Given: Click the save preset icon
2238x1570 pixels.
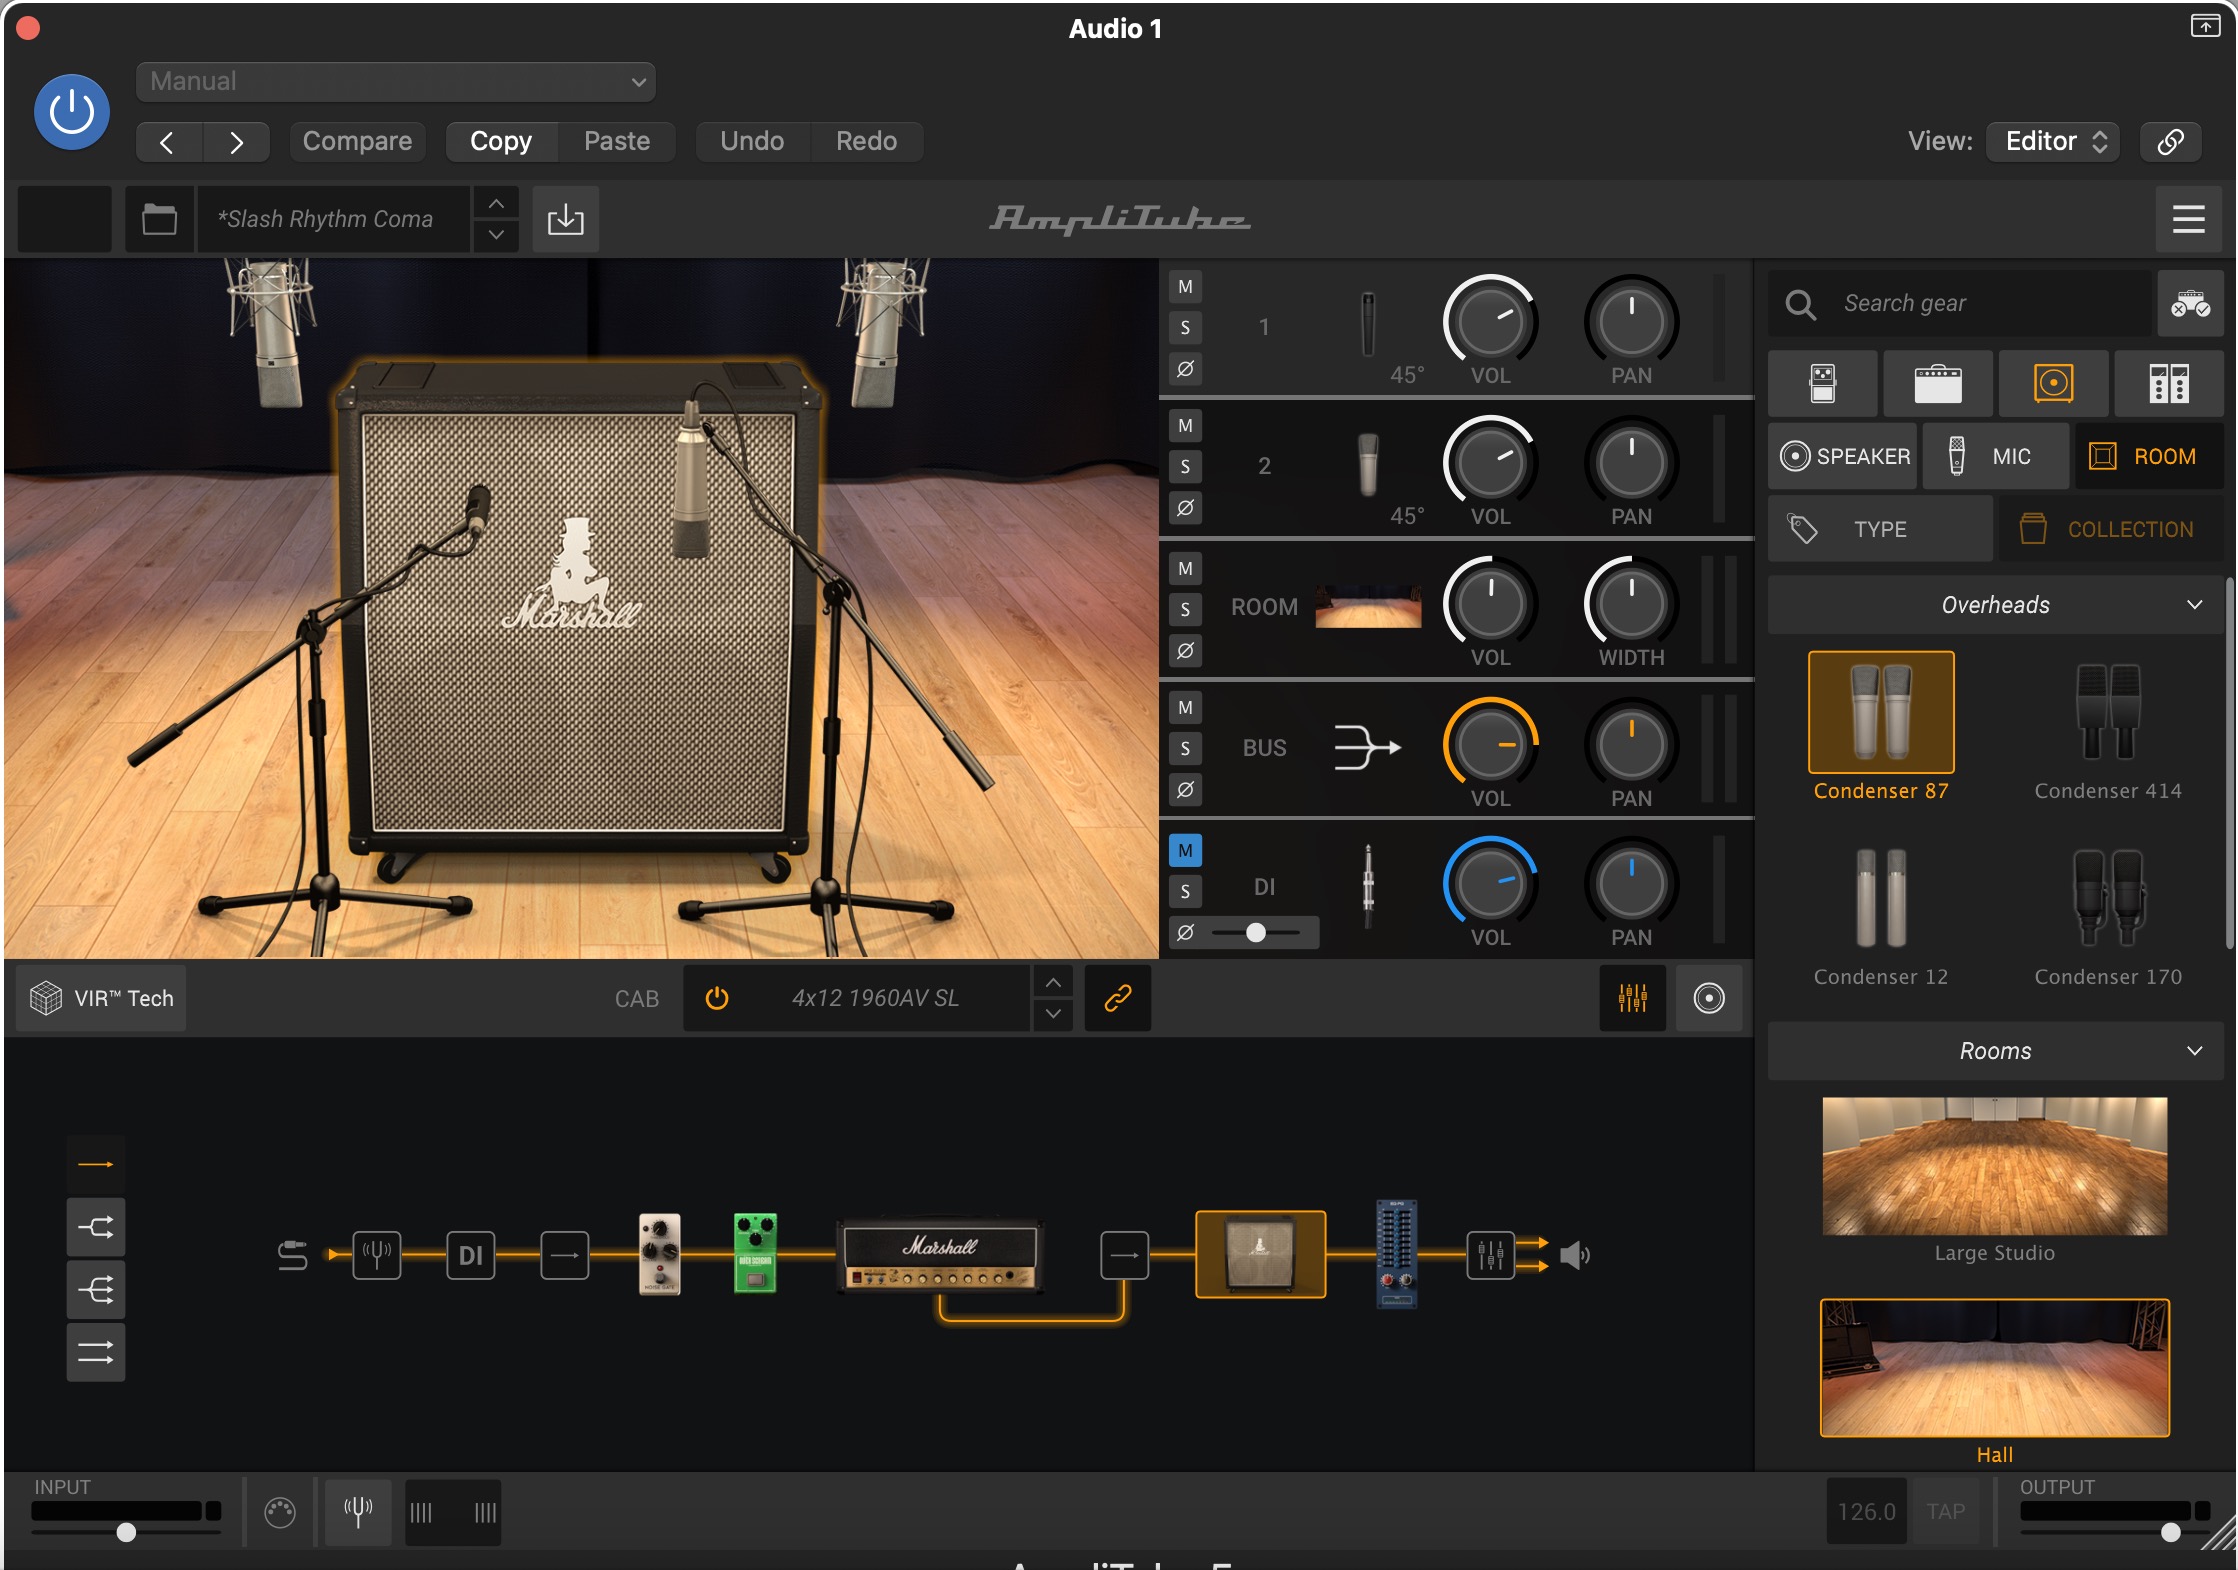Looking at the screenshot, I should tap(566, 219).
